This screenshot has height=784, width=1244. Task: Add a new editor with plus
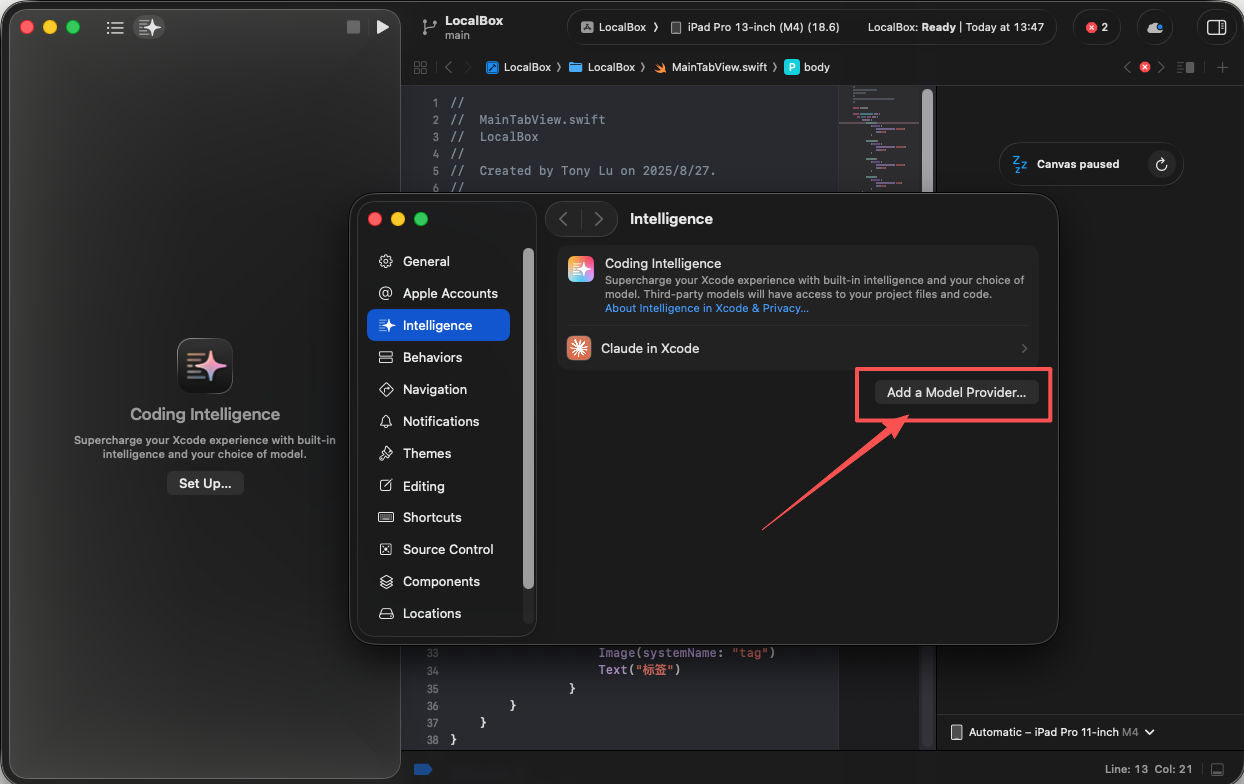1222,67
